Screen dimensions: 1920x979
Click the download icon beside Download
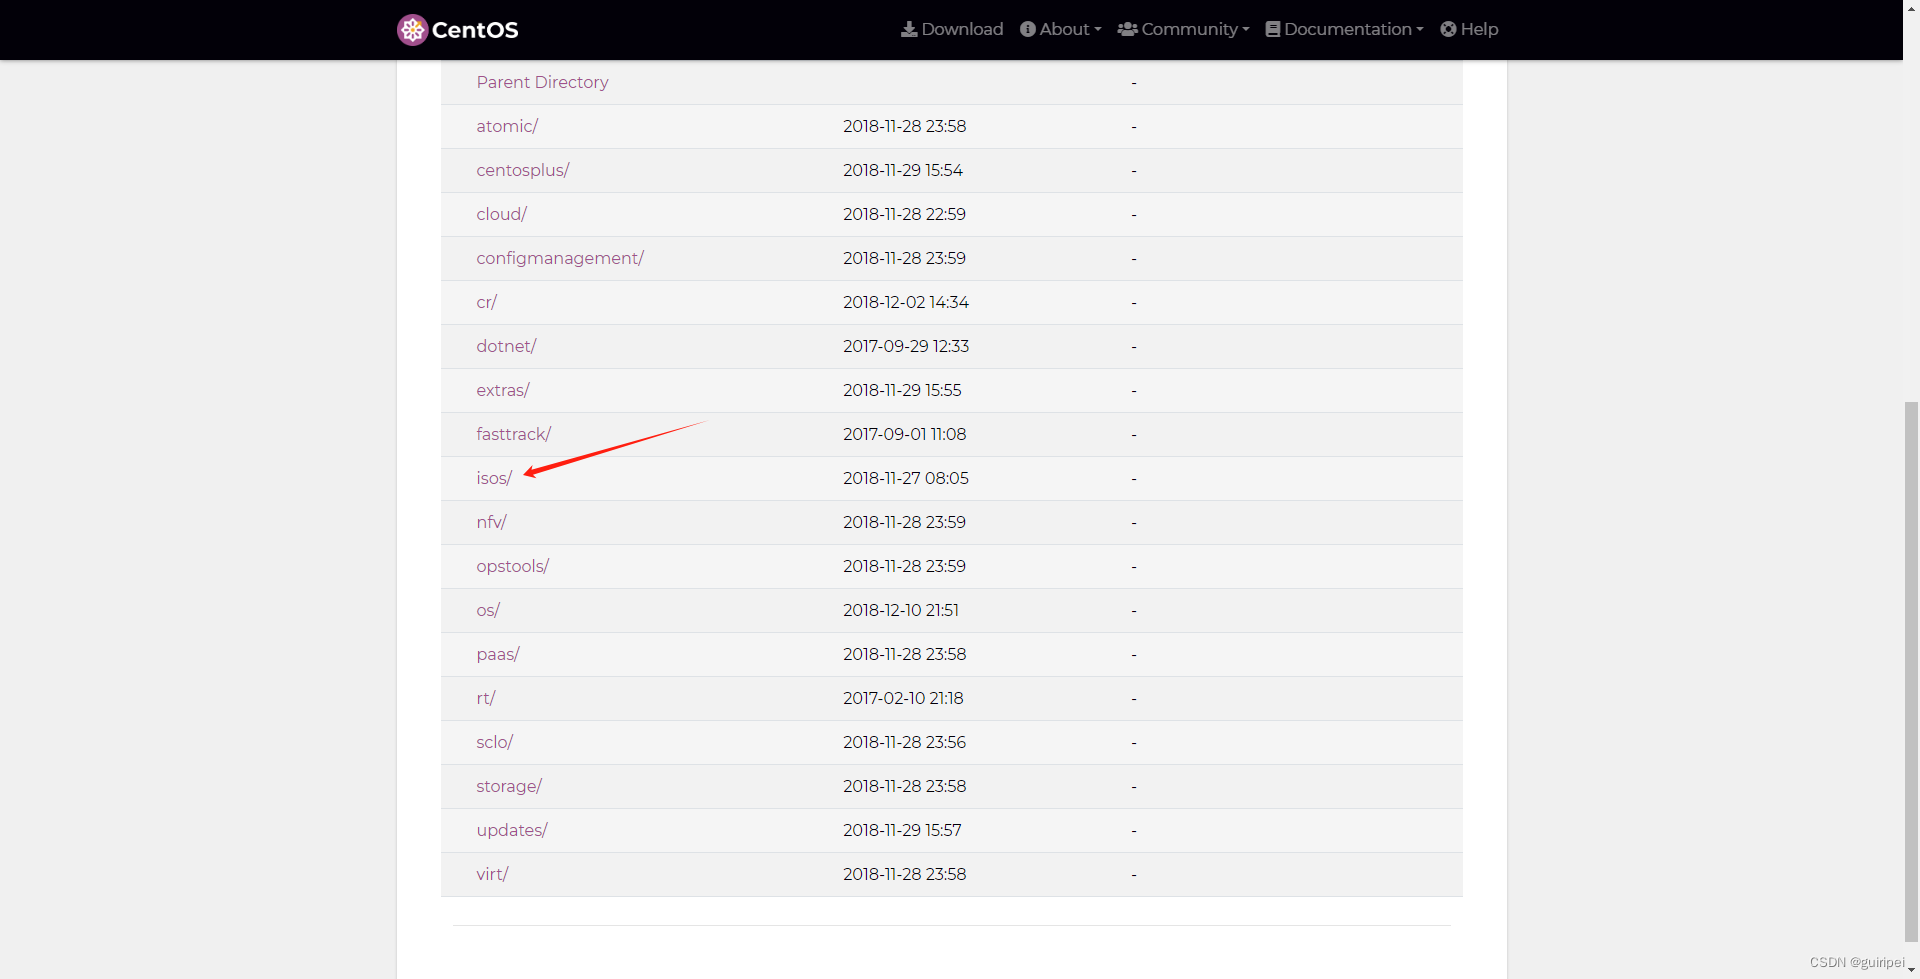click(911, 29)
